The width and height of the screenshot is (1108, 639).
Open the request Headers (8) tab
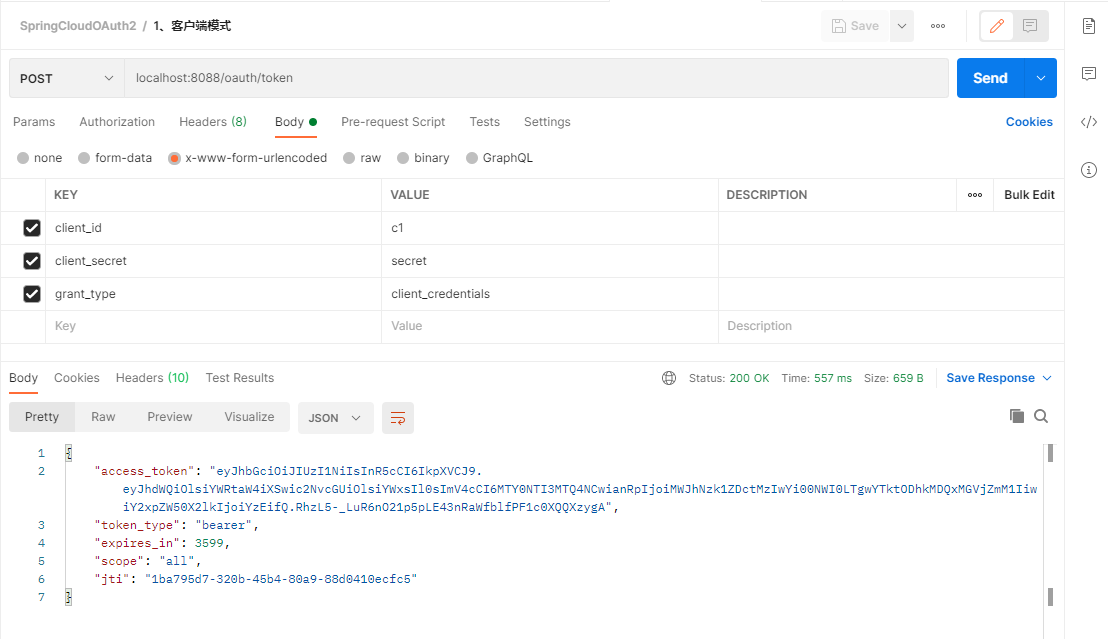click(x=213, y=122)
